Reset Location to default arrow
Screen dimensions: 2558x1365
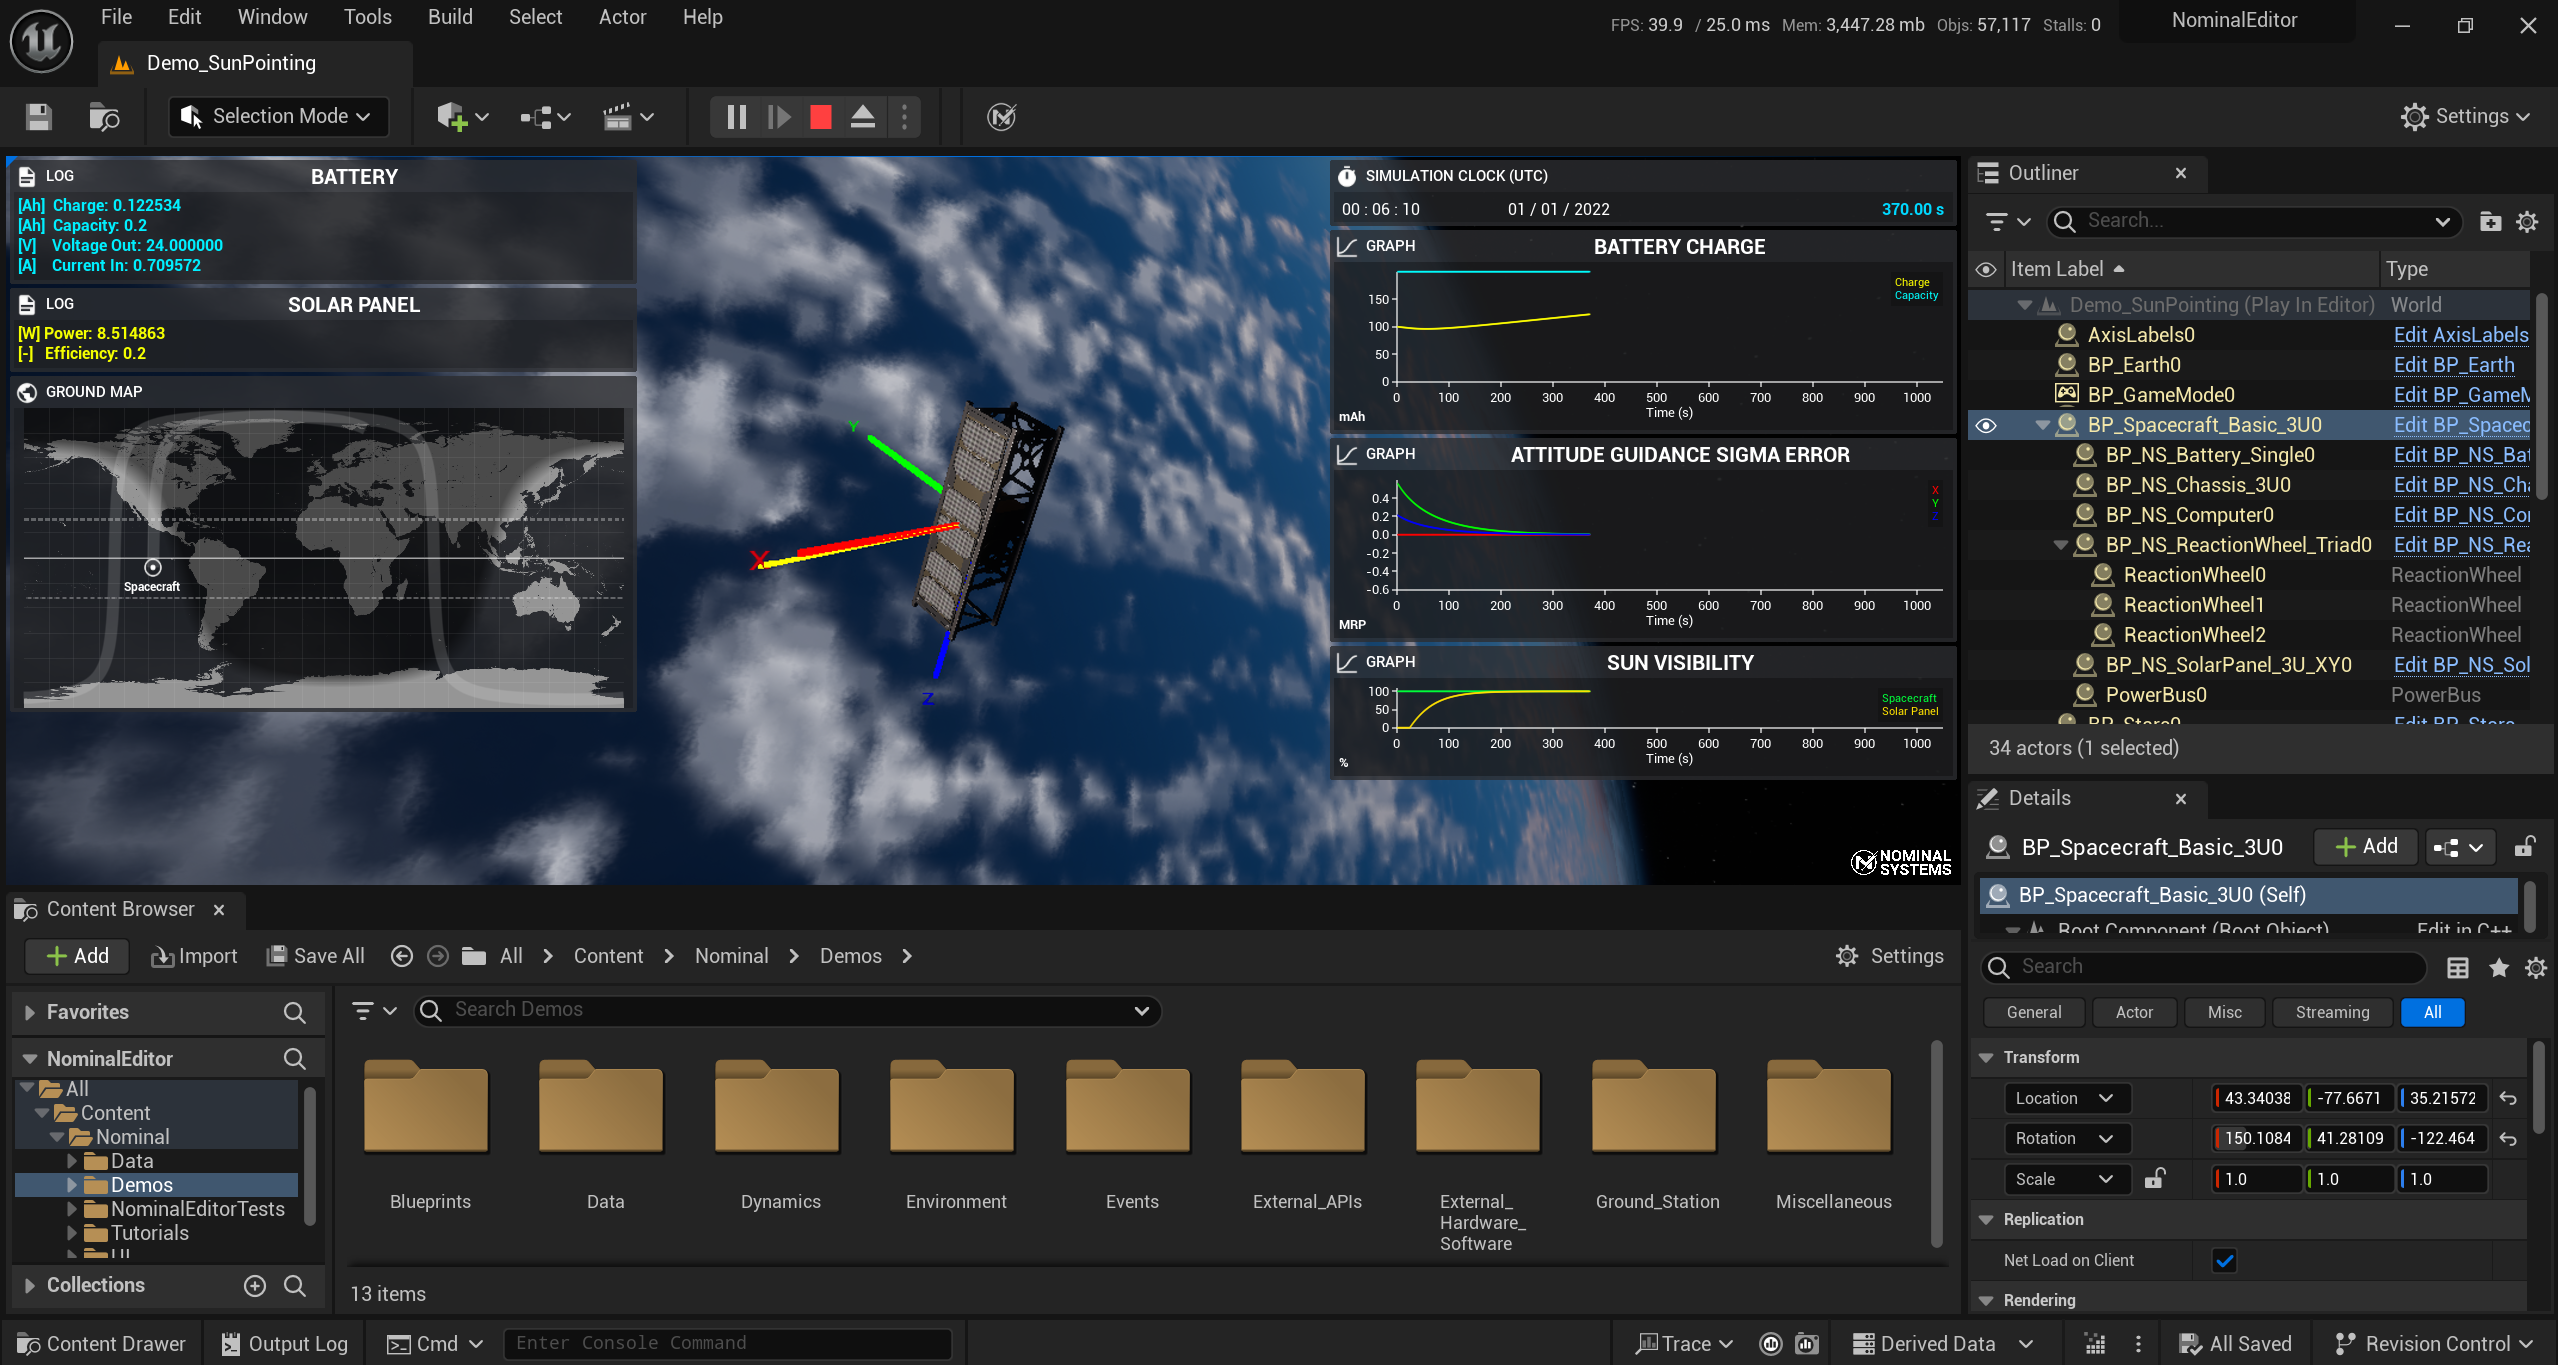(2508, 1098)
